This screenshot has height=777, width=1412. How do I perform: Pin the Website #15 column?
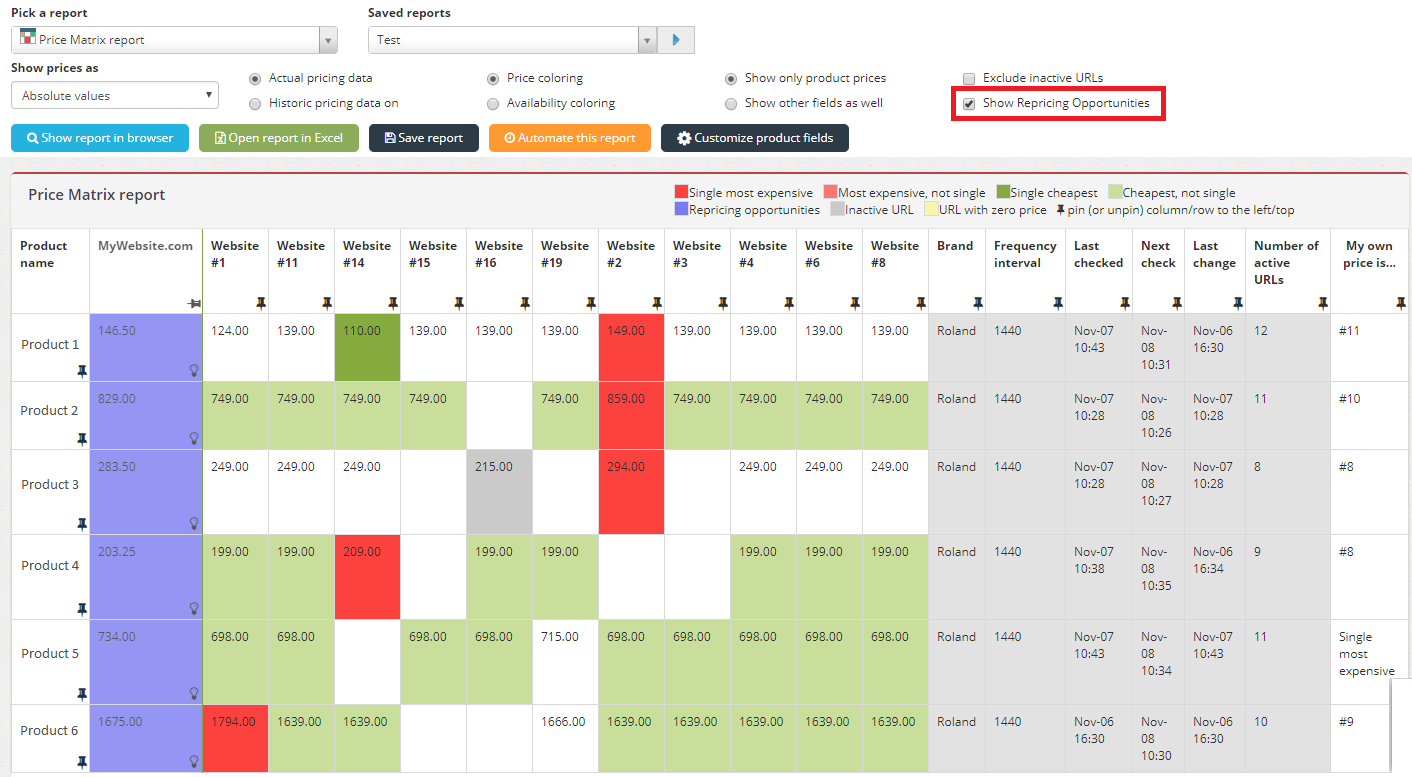point(459,302)
